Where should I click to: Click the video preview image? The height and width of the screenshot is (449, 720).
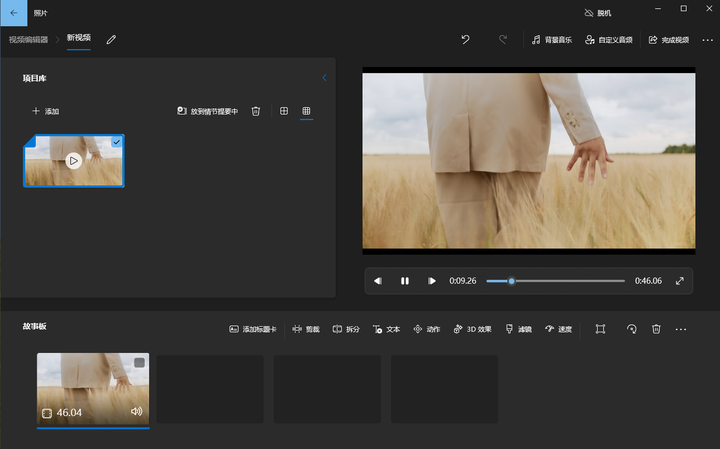(x=529, y=161)
